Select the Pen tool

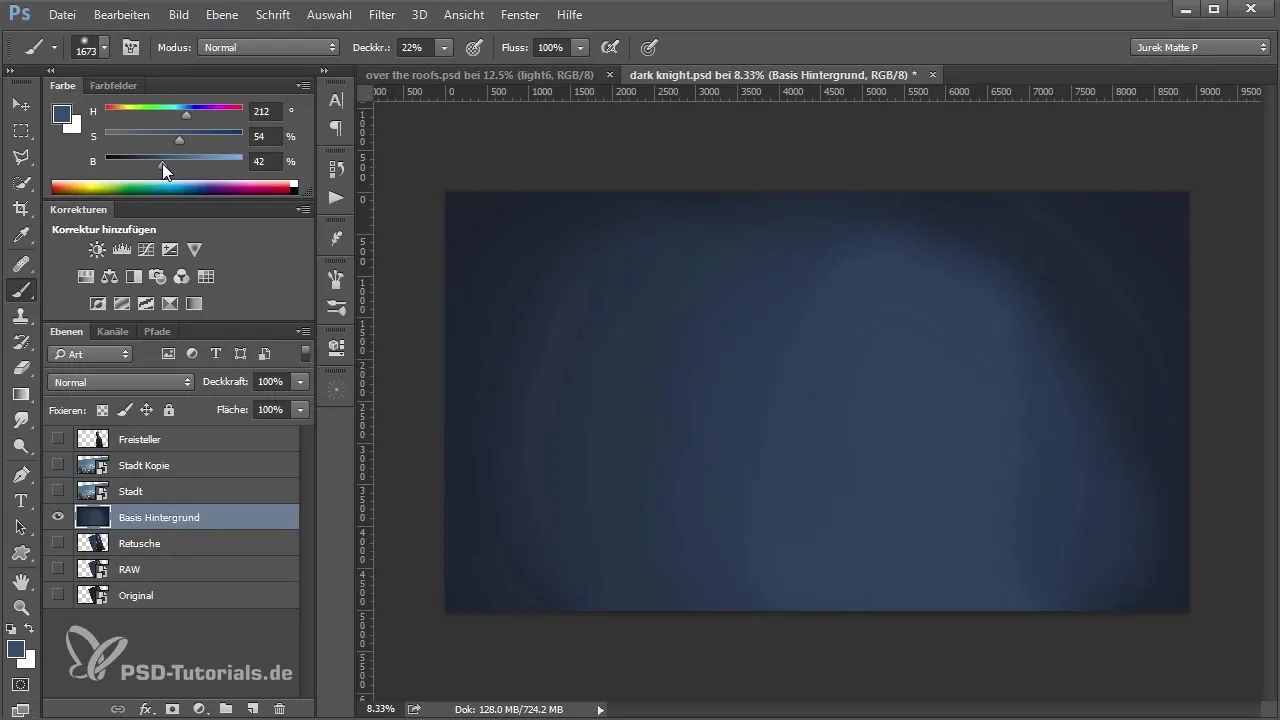20,475
